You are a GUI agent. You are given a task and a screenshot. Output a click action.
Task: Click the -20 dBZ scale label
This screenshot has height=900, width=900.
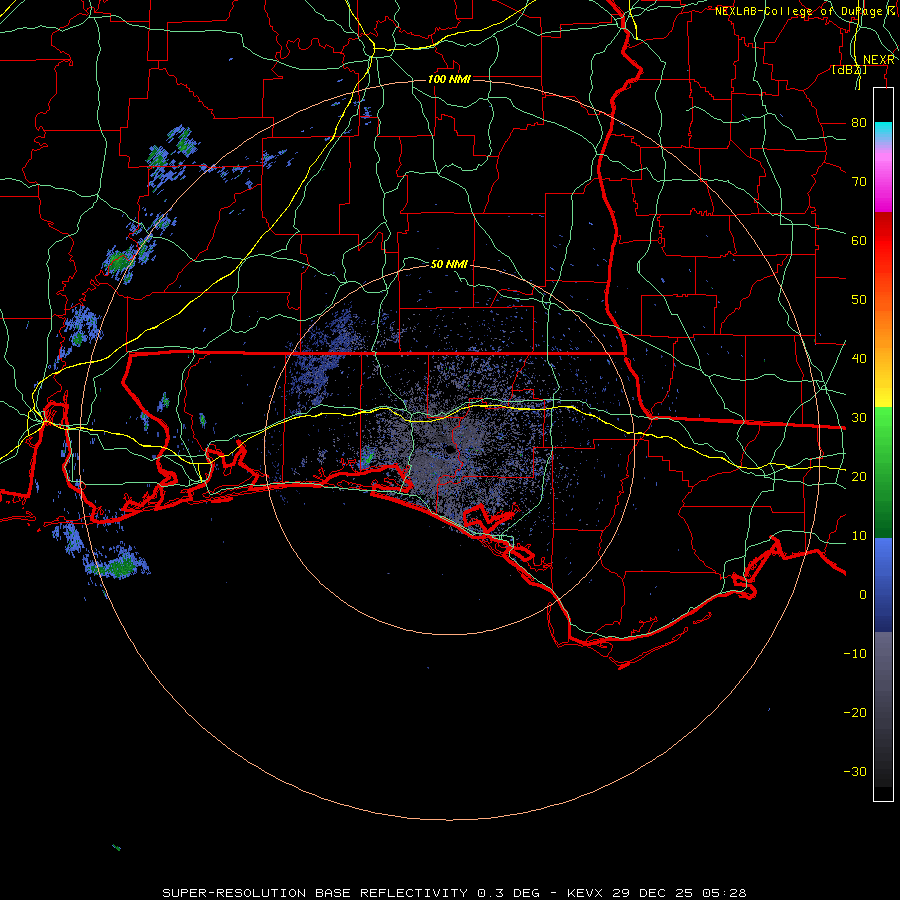(x=855, y=713)
